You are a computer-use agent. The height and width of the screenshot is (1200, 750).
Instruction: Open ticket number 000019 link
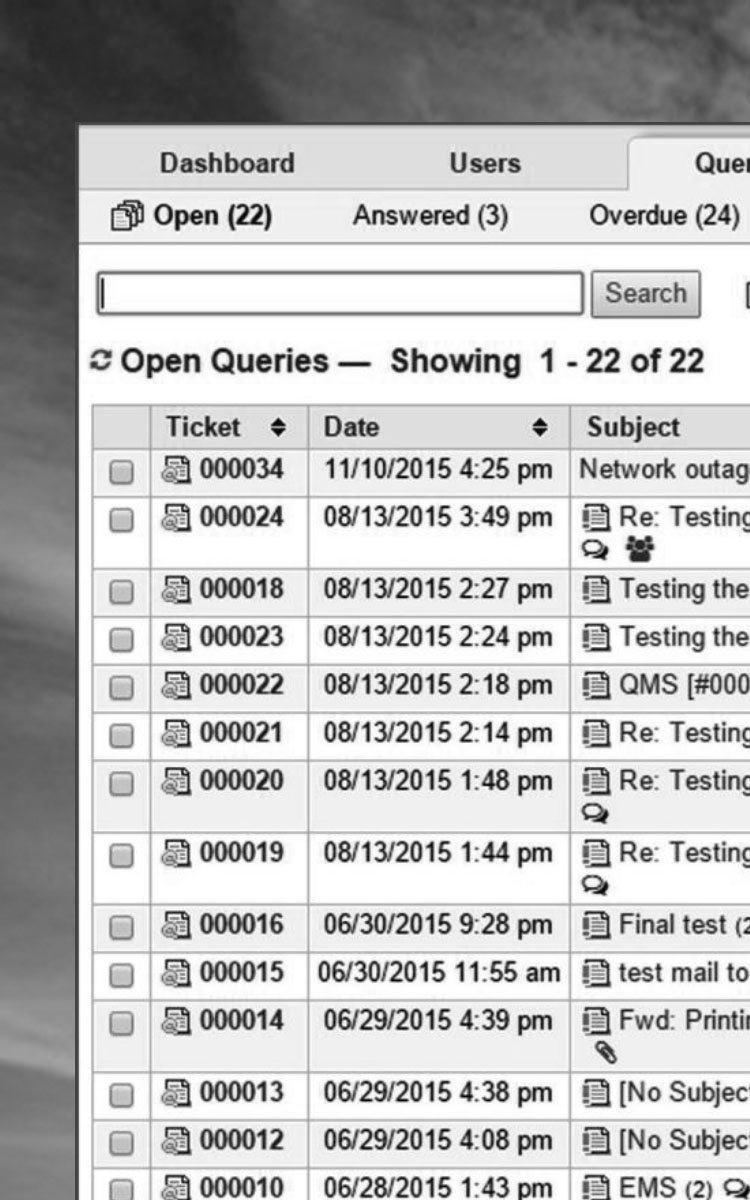pos(241,853)
